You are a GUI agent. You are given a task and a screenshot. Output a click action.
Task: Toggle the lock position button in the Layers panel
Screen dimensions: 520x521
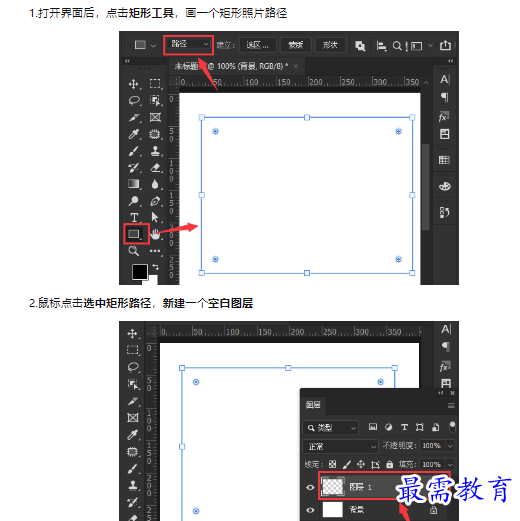[361, 464]
